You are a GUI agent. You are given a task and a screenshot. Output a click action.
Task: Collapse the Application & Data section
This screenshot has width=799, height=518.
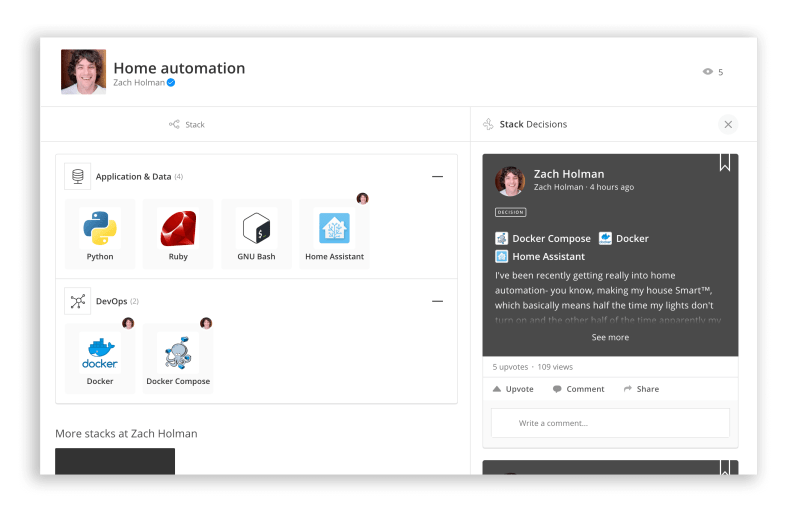(437, 176)
